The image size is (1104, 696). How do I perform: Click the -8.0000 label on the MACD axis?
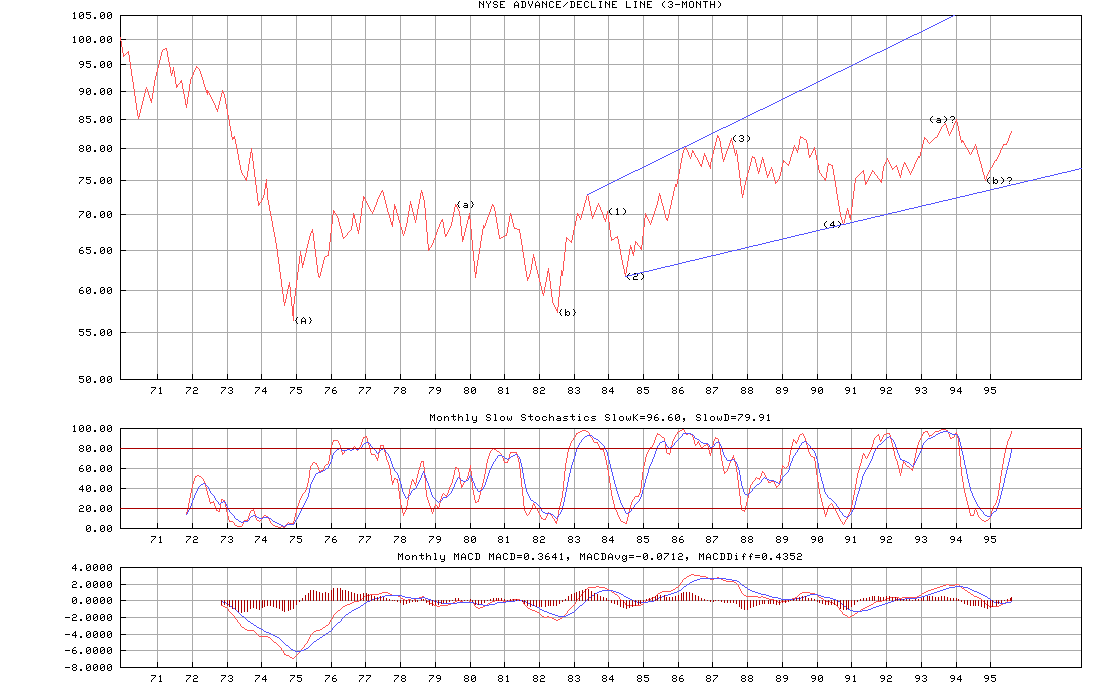pyautogui.click(x=89, y=668)
